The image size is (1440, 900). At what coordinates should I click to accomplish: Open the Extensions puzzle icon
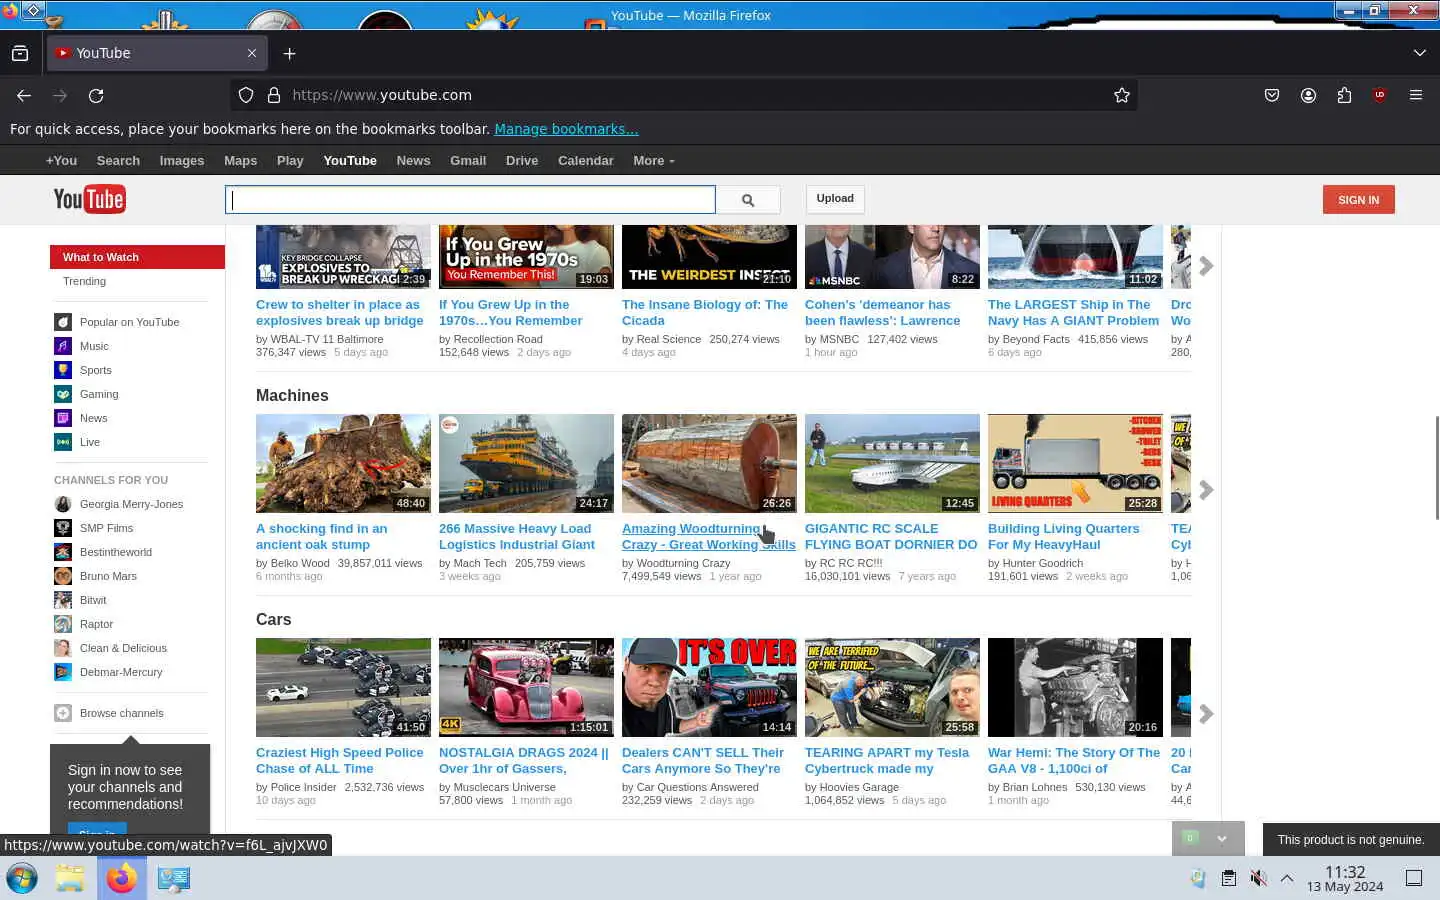pos(1344,95)
